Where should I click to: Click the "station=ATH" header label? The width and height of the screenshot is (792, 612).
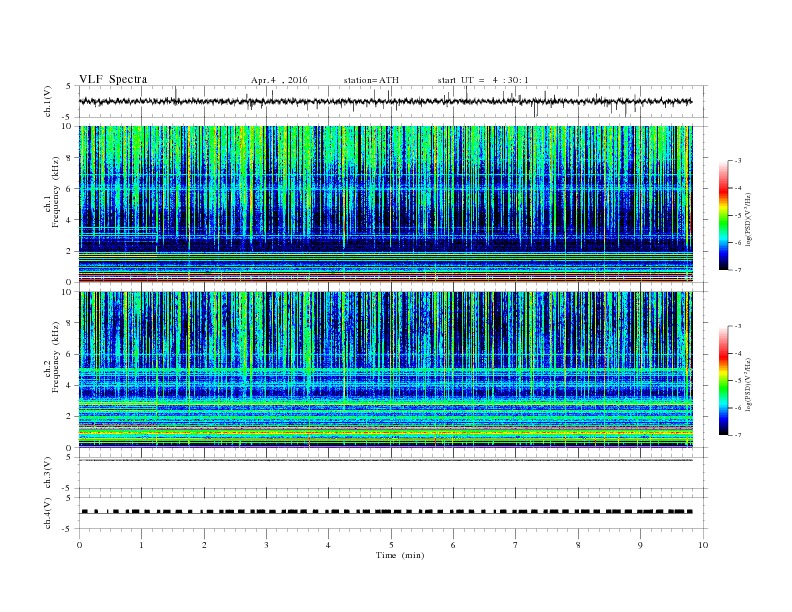pyautogui.click(x=371, y=80)
